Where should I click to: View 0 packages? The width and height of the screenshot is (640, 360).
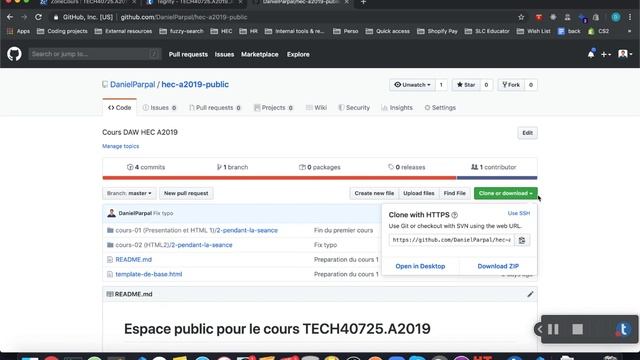(x=320, y=167)
